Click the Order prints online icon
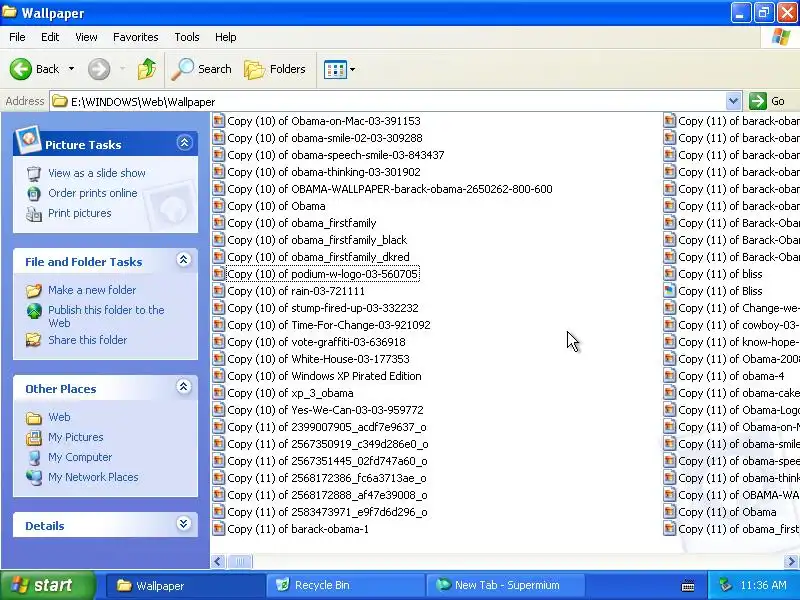The height and width of the screenshot is (600, 800). pos(34,193)
